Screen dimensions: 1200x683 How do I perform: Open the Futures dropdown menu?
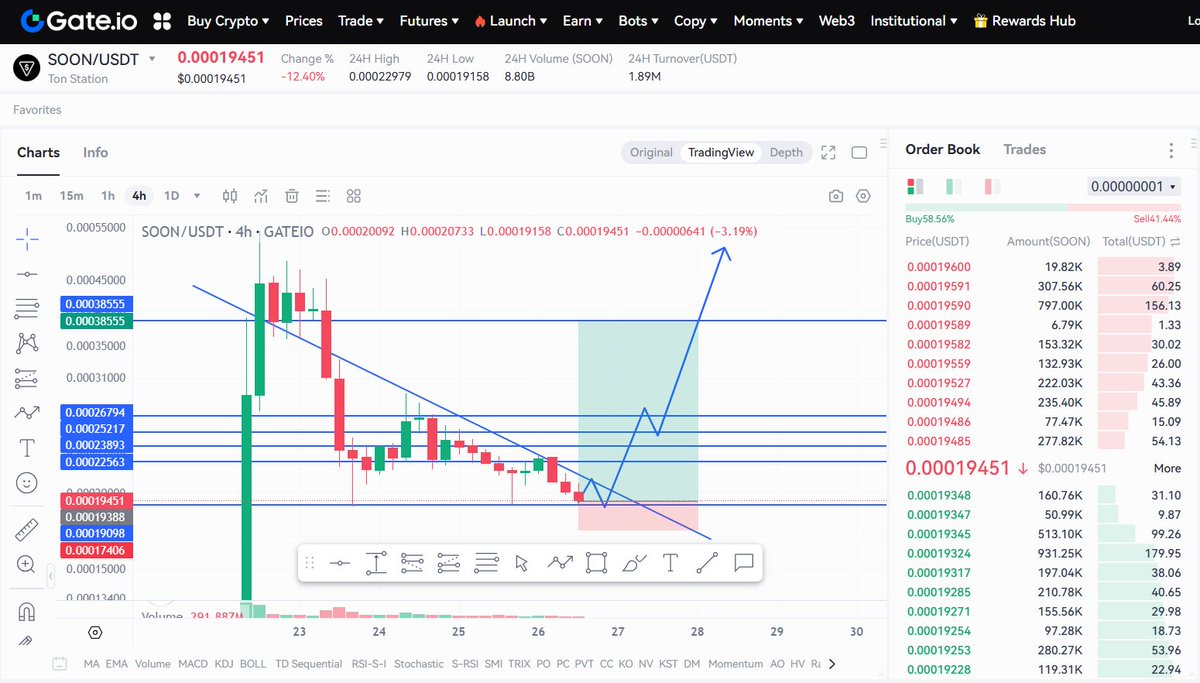(429, 20)
